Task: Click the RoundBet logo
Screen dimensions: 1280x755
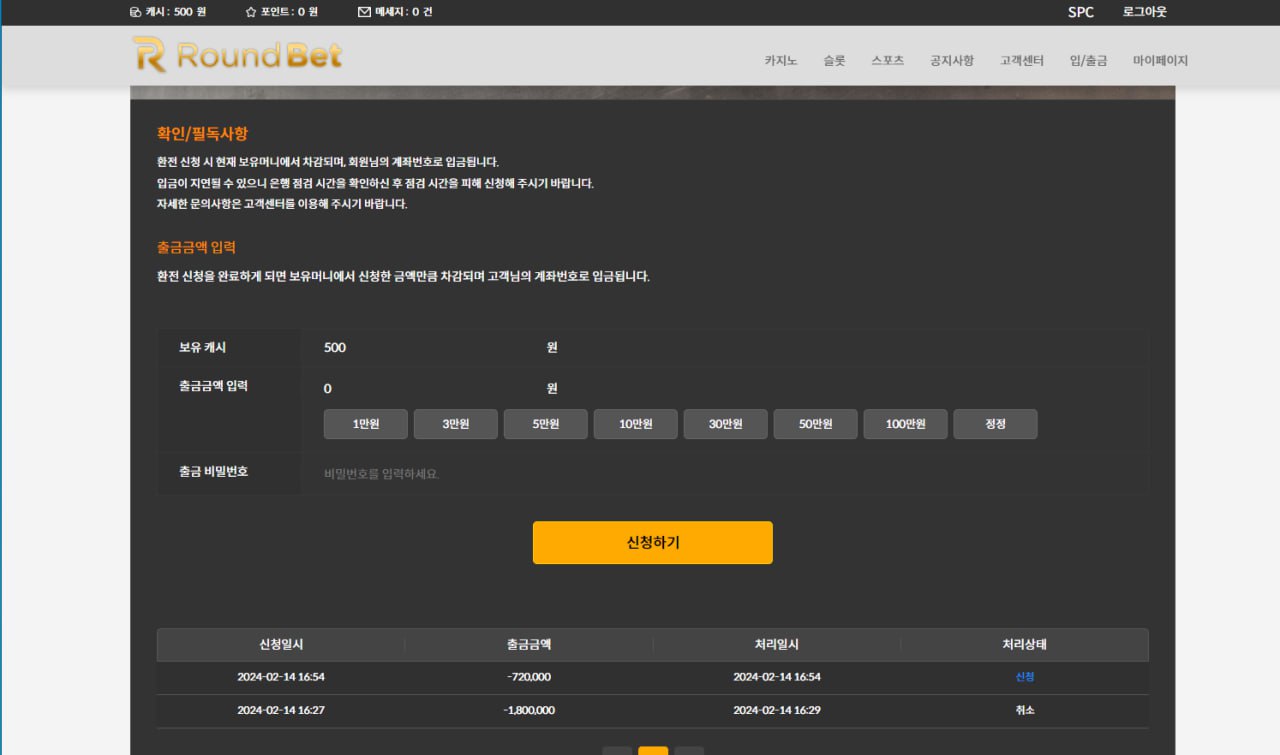Action: click(237, 55)
